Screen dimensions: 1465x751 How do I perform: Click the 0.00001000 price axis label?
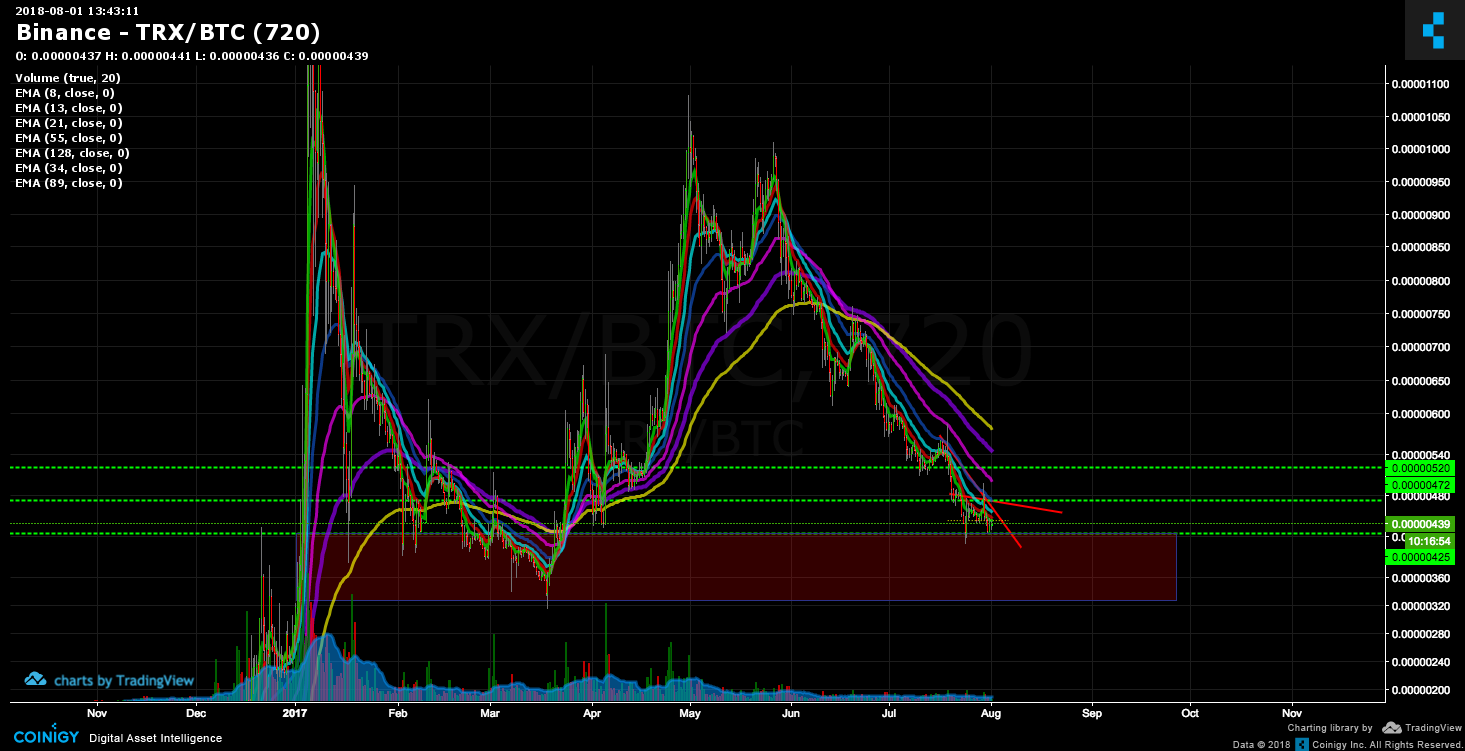[1420, 150]
